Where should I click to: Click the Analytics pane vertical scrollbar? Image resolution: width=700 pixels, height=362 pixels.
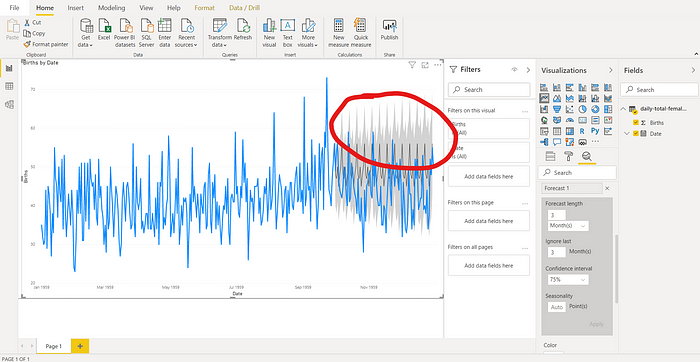[x=617, y=269]
